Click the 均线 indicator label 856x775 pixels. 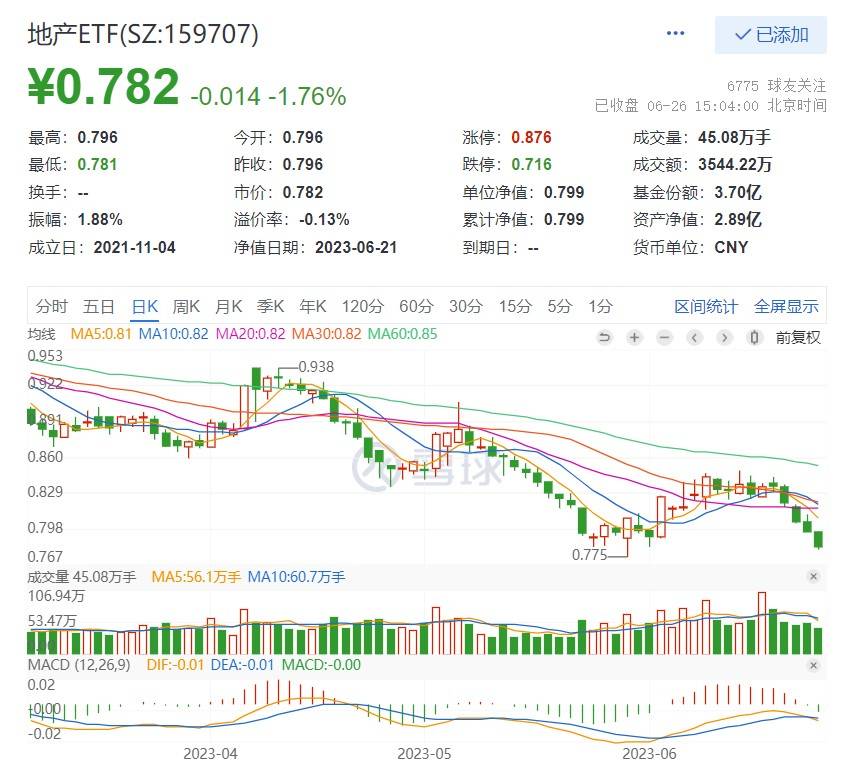coord(41,334)
